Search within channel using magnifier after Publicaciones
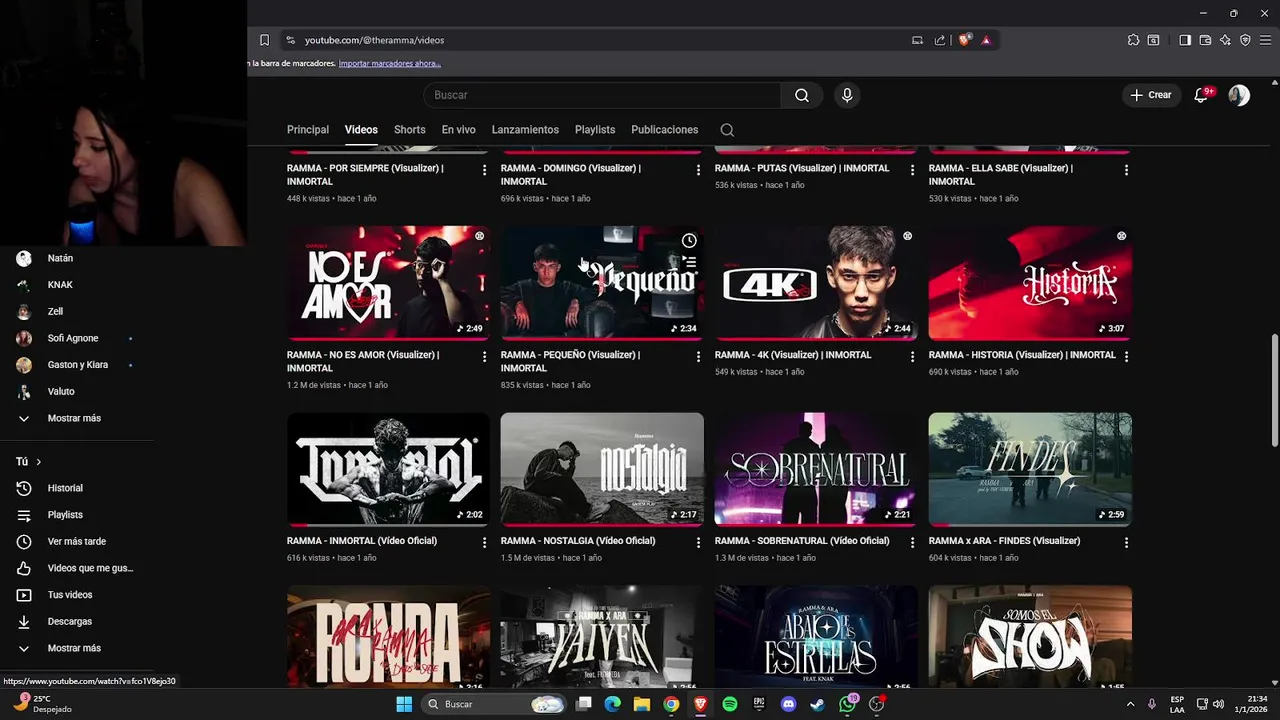 pos(727,130)
